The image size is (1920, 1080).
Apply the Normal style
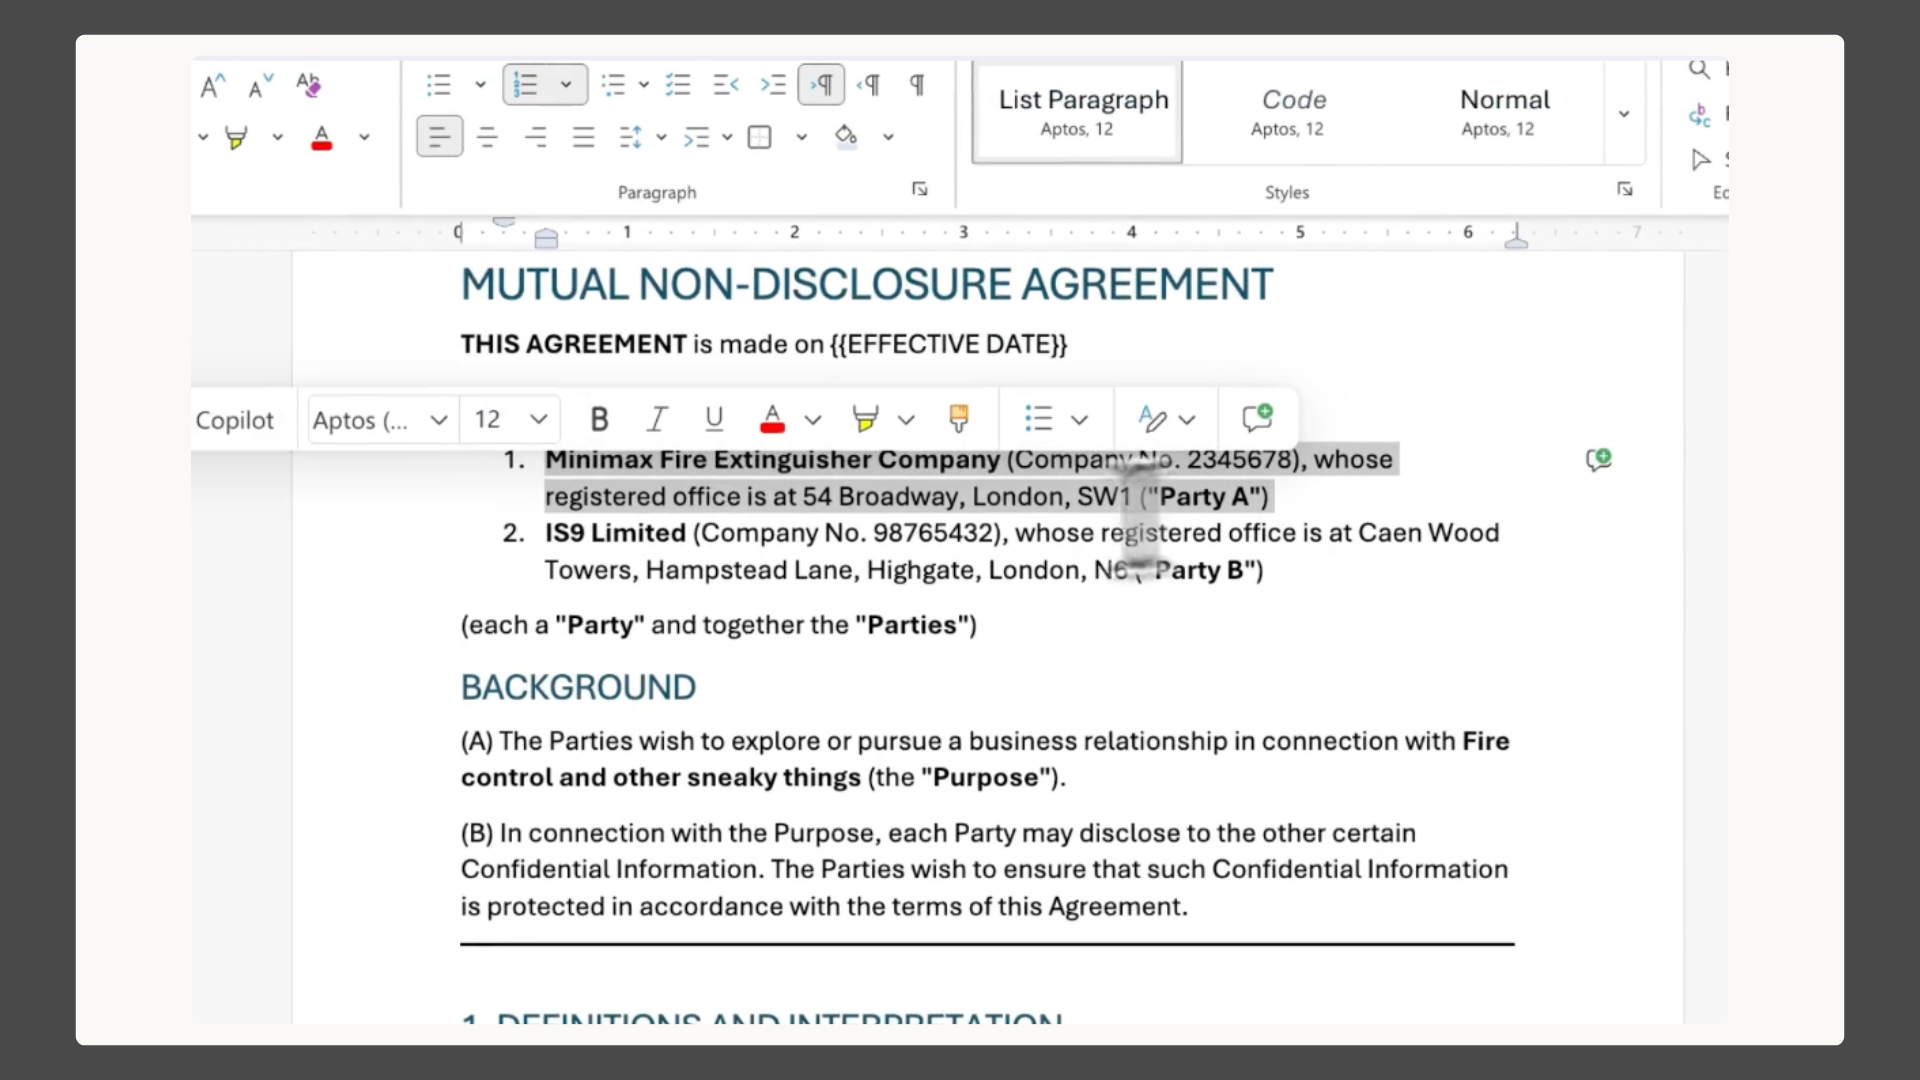(1498, 112)
